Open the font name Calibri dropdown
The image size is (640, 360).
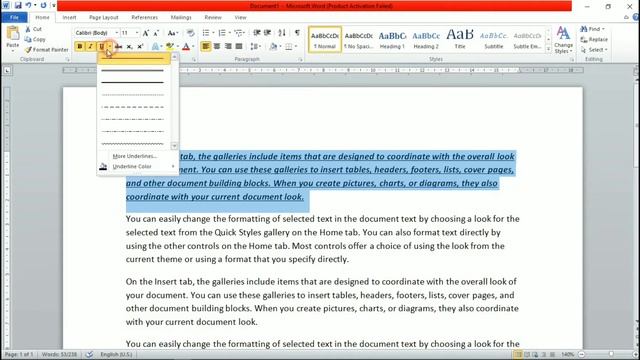116,33
